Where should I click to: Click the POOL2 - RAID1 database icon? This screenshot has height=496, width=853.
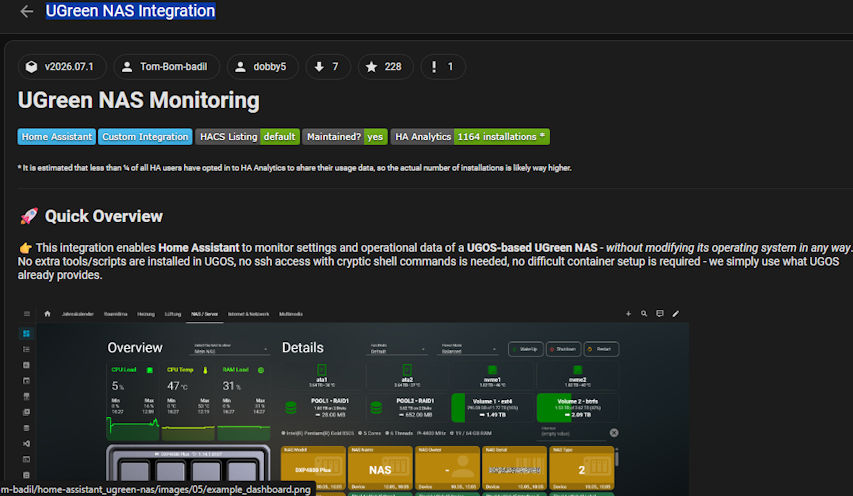(x=376, y=407)
